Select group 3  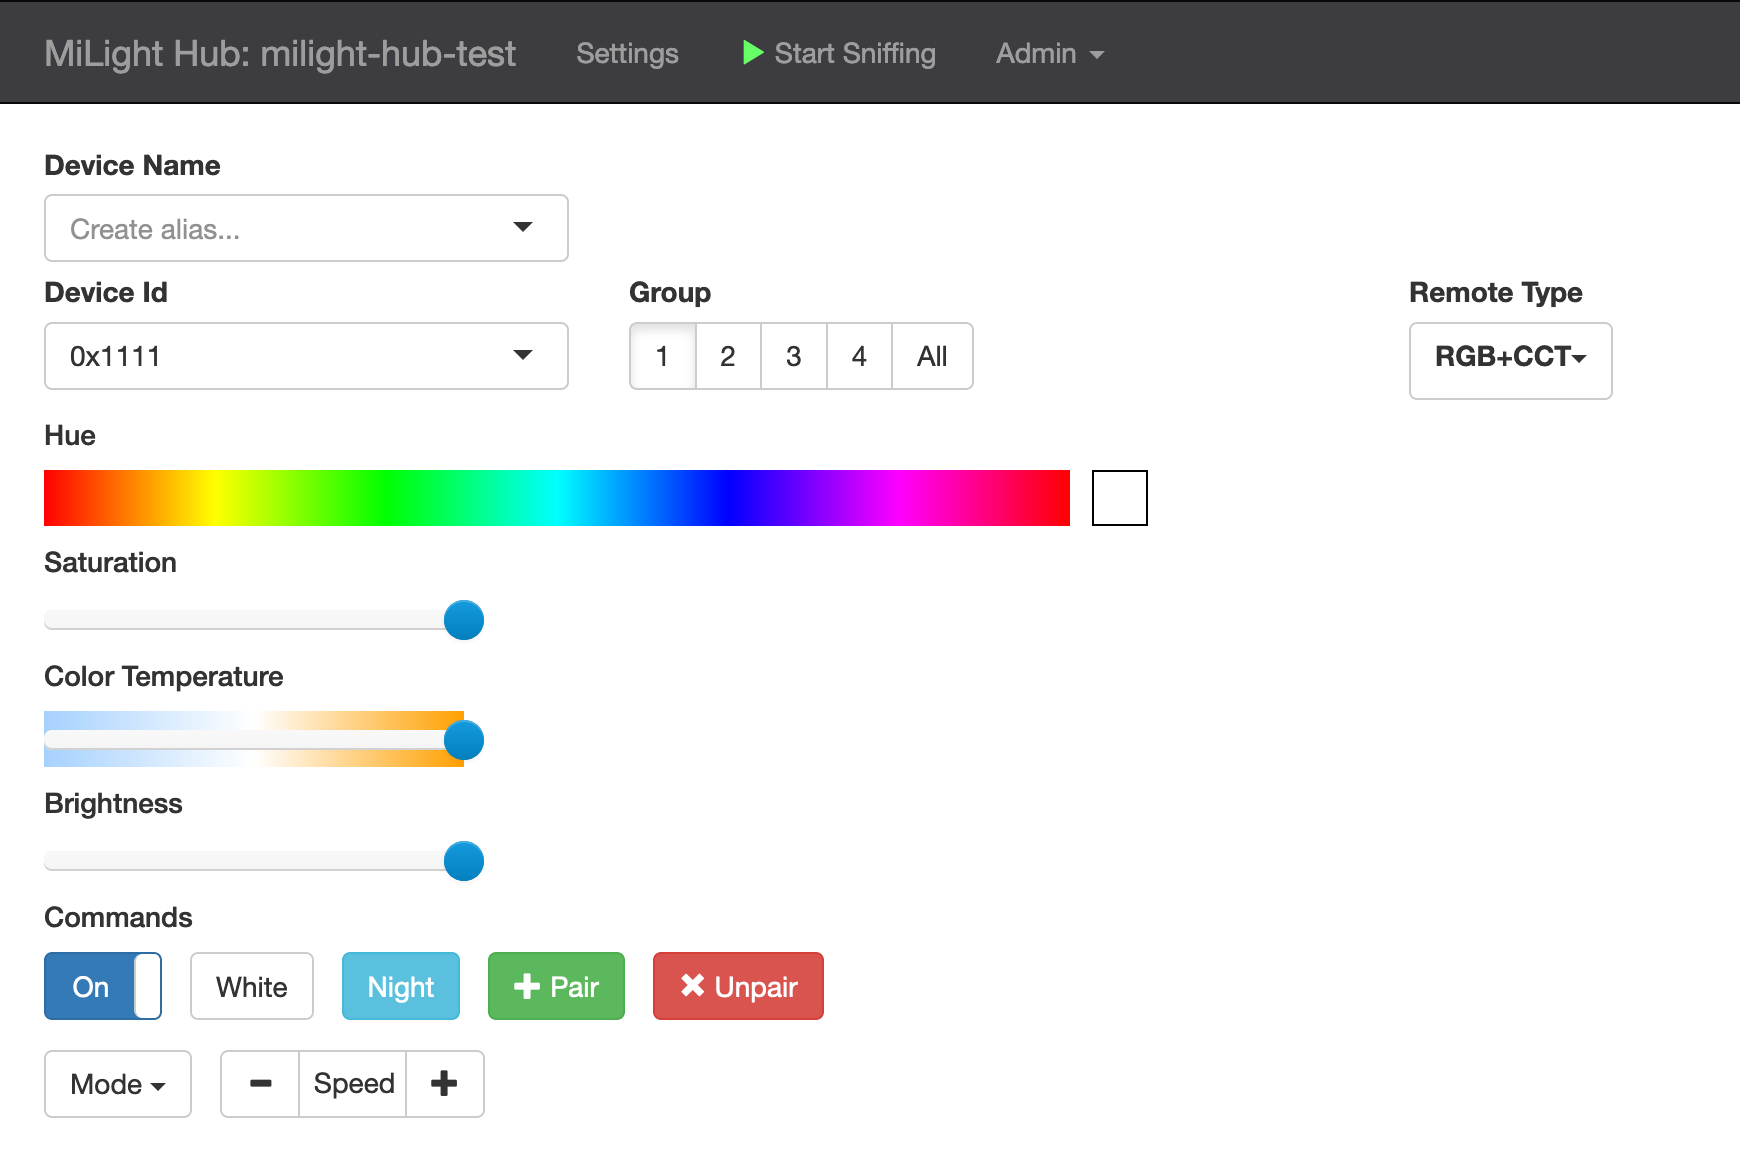click(x=794, y=356)
